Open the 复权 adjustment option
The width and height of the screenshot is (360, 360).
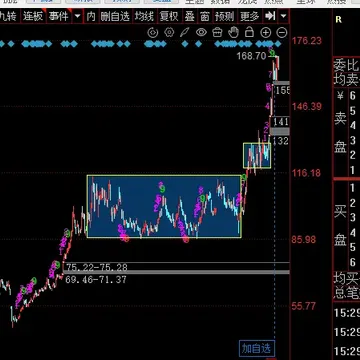pos(169,16)
